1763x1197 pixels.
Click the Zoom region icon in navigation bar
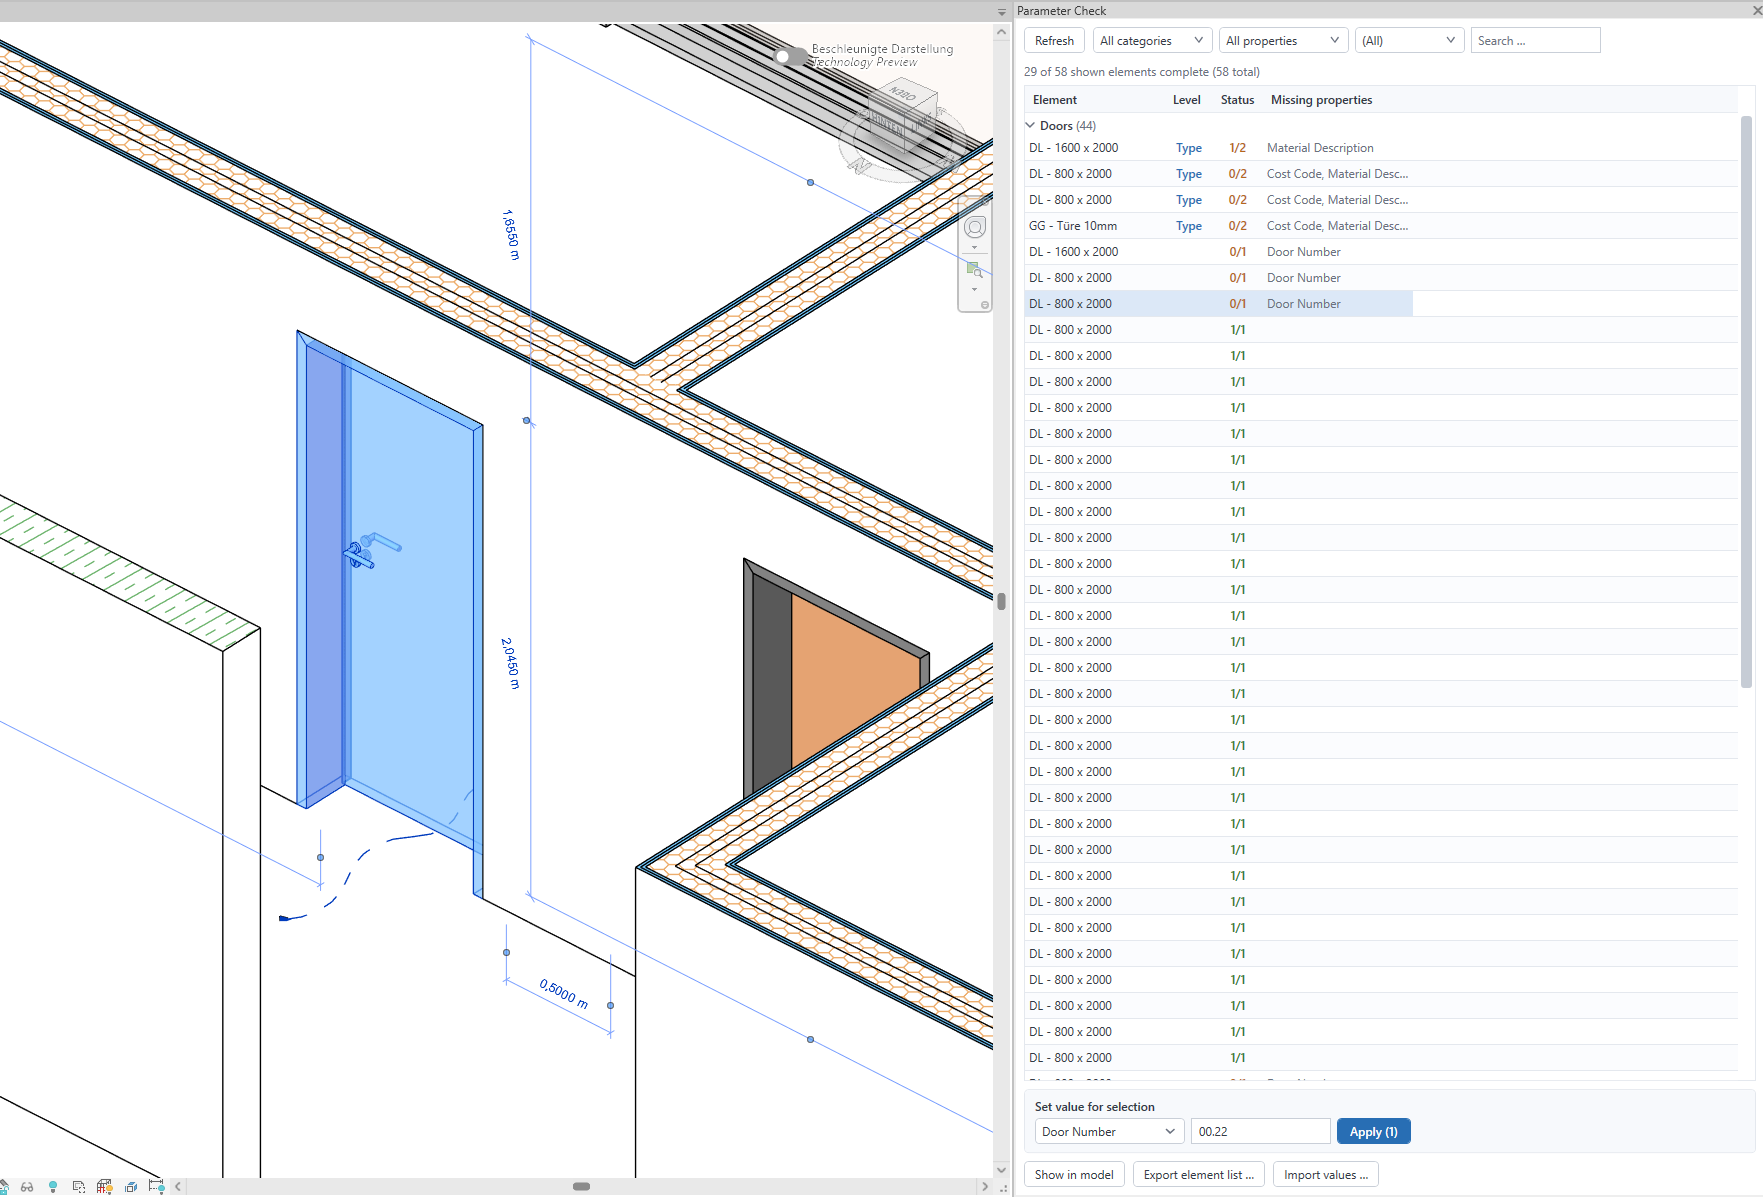coord(974,269)
